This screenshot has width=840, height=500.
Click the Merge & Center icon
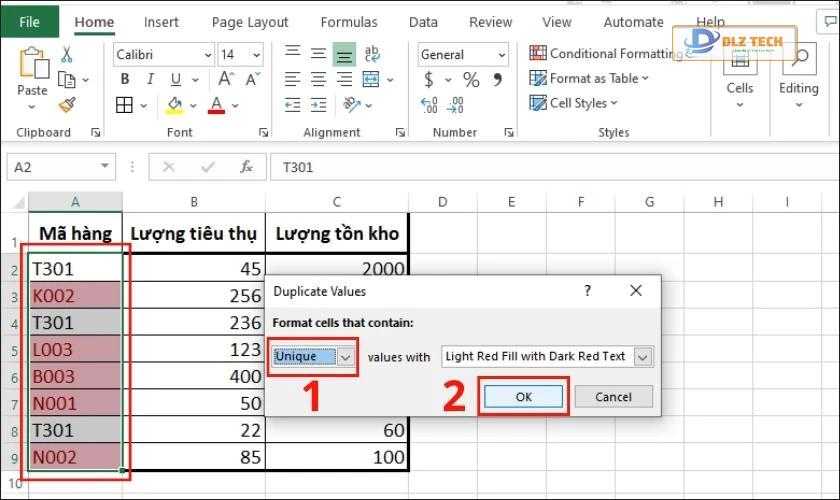pyautogui.click(x=371, y=79)
